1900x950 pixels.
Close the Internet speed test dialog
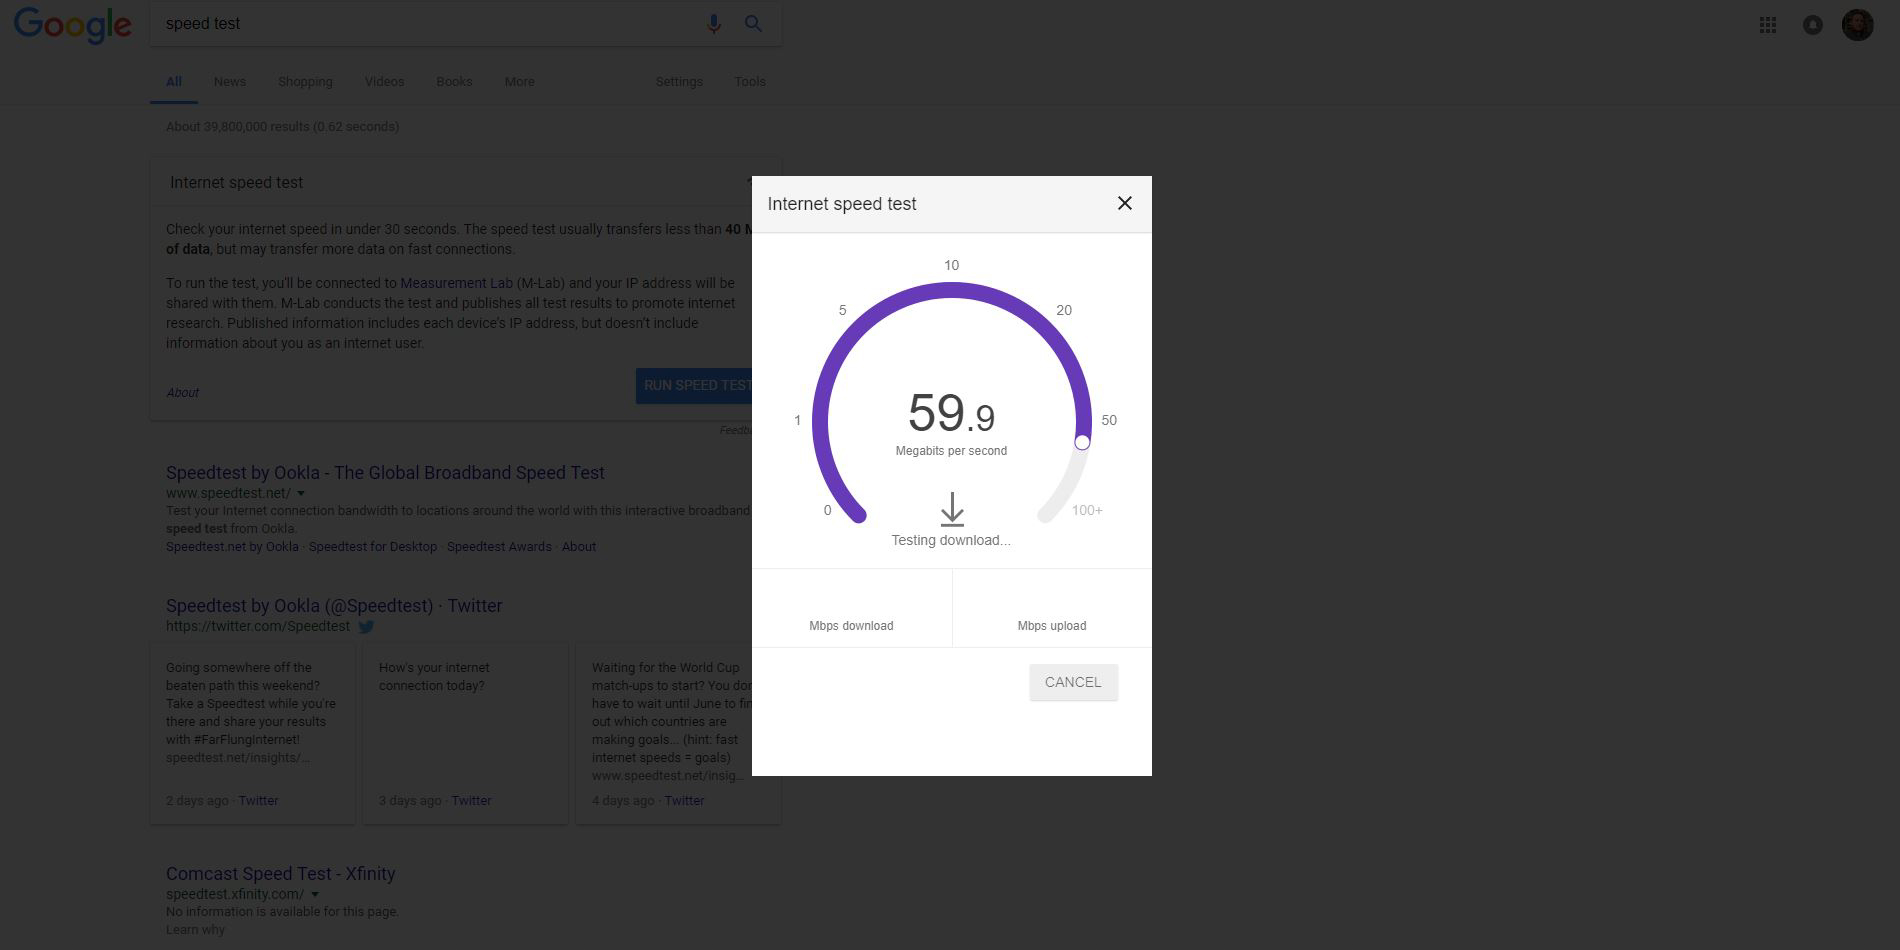[1124, 203]
